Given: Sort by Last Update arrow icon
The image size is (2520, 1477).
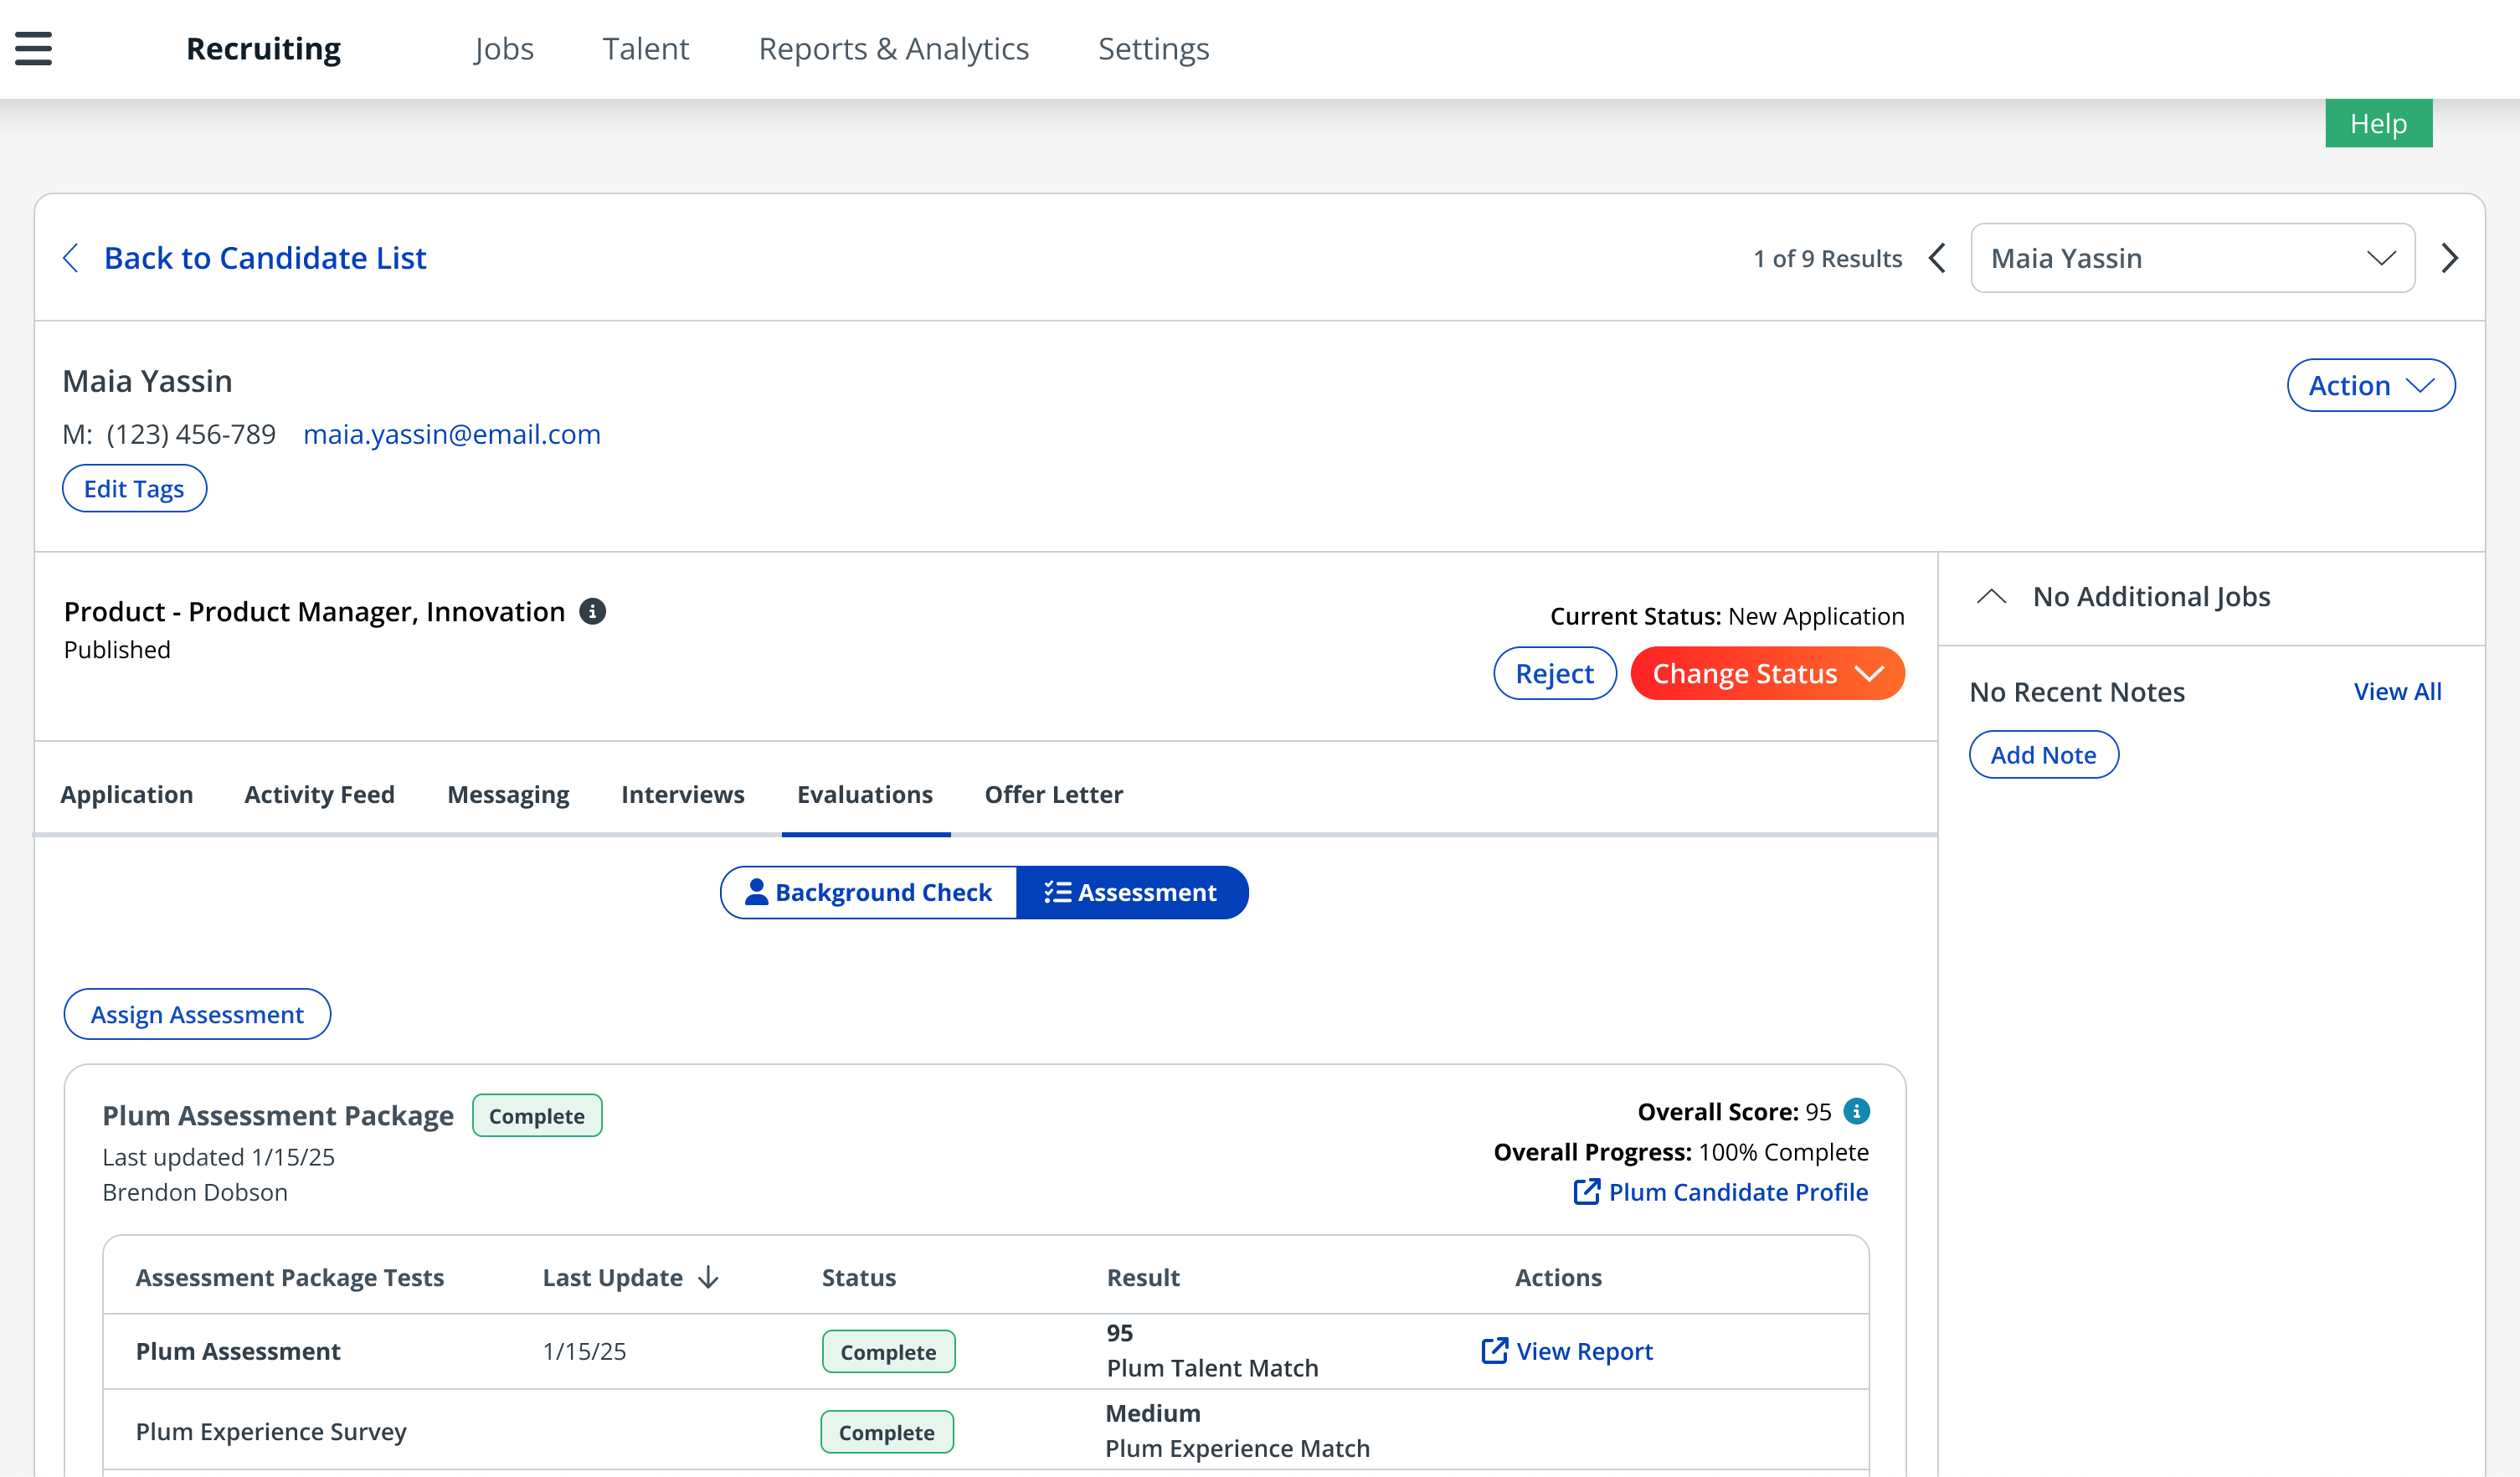Looking at the screenshot, I should click(709, 1277).
